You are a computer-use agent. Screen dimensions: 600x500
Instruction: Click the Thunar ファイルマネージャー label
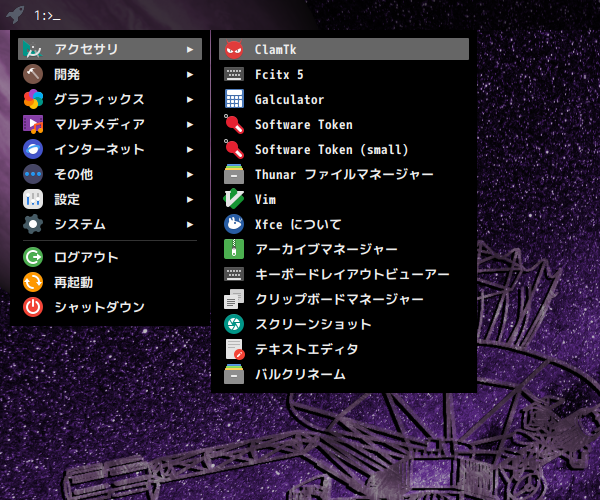(x=344, y=174)
